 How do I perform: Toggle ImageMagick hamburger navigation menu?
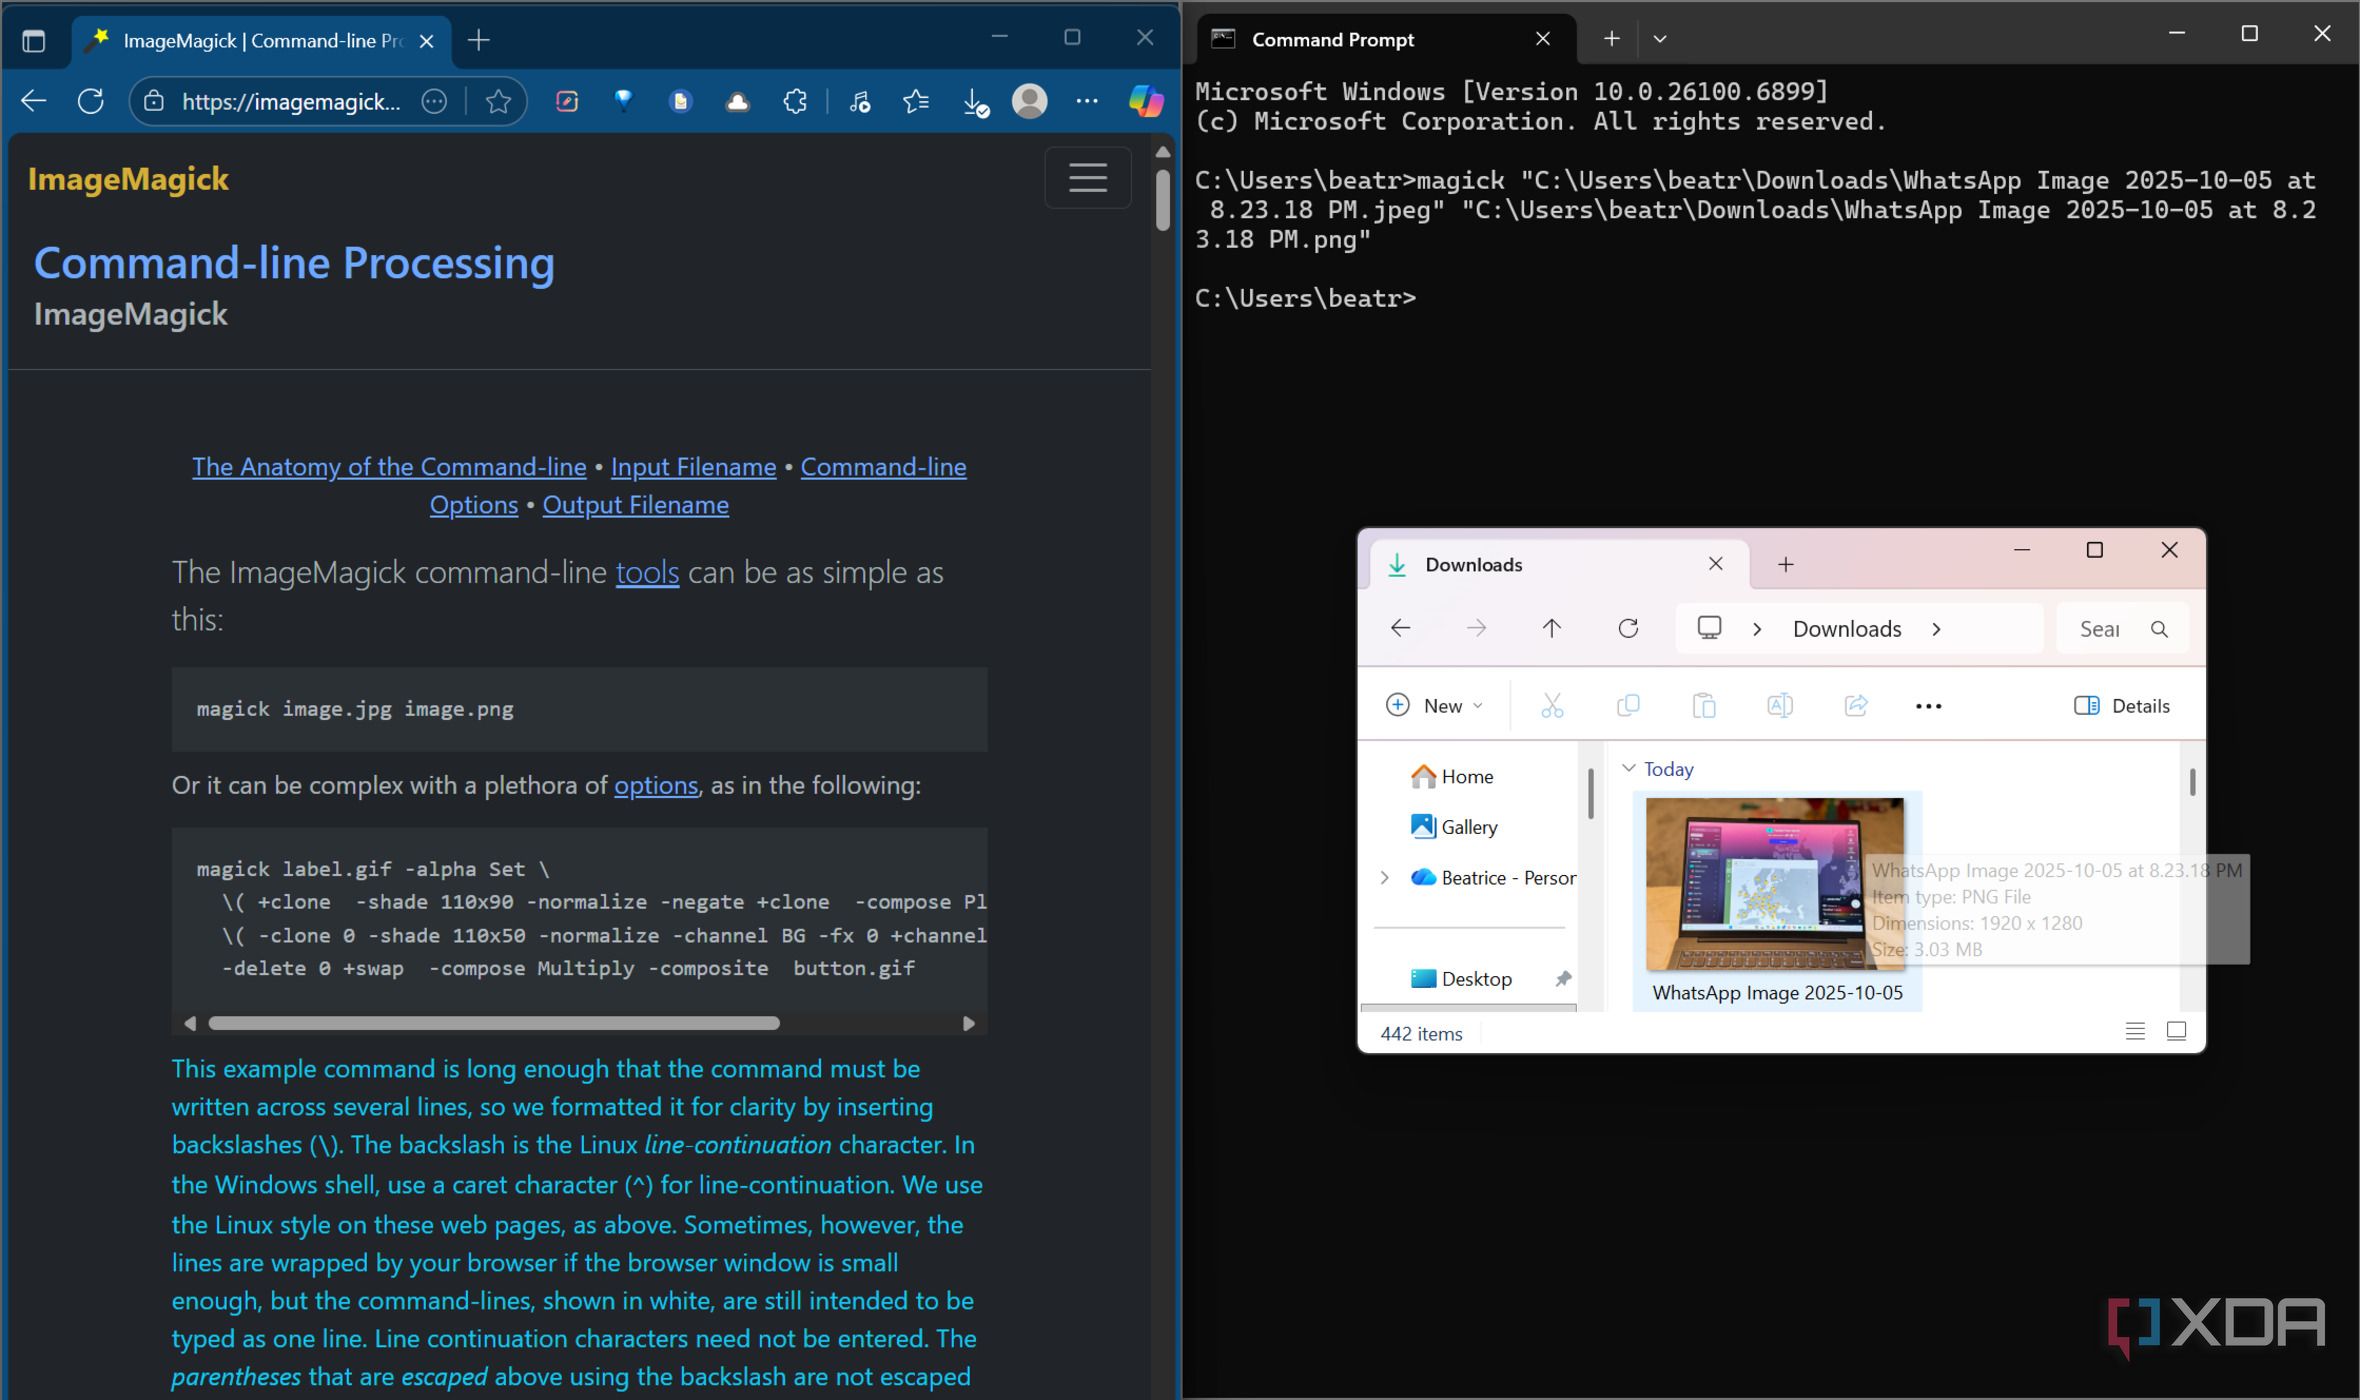click(1087, 178)
